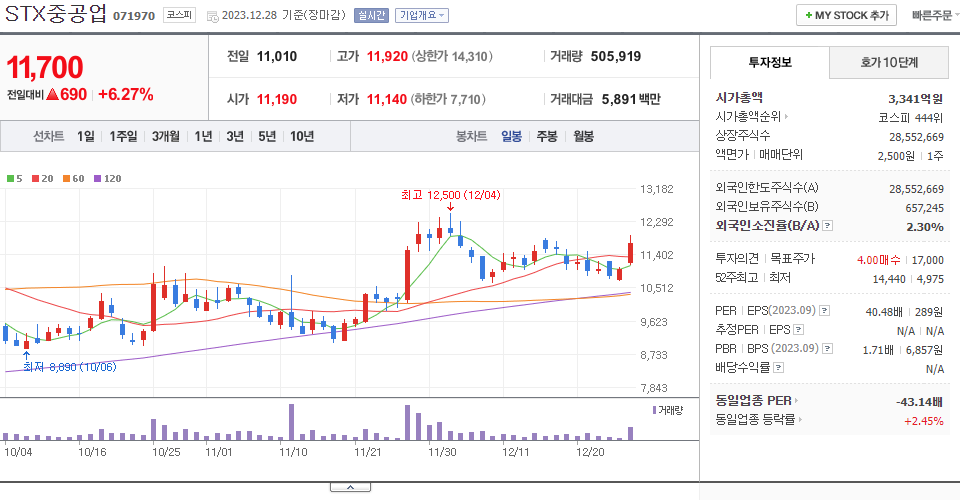
Task: Click the 코스피 market badge
Action: [179, 15]
